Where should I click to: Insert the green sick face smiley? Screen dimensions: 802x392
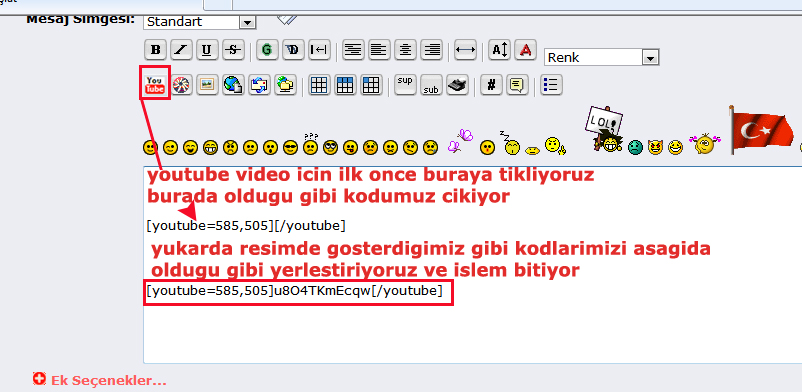(x=635, y=148)
